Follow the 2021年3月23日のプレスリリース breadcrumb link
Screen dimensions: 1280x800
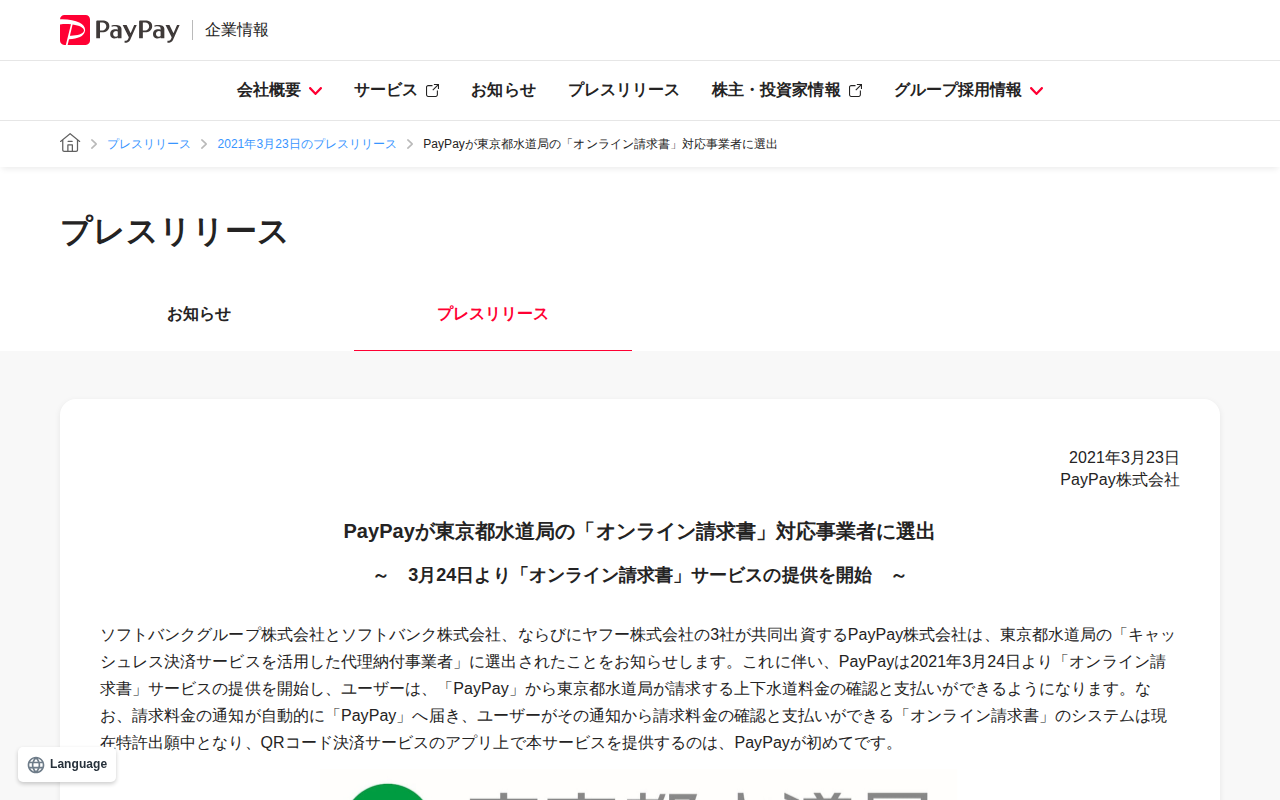tap(307, 144)
